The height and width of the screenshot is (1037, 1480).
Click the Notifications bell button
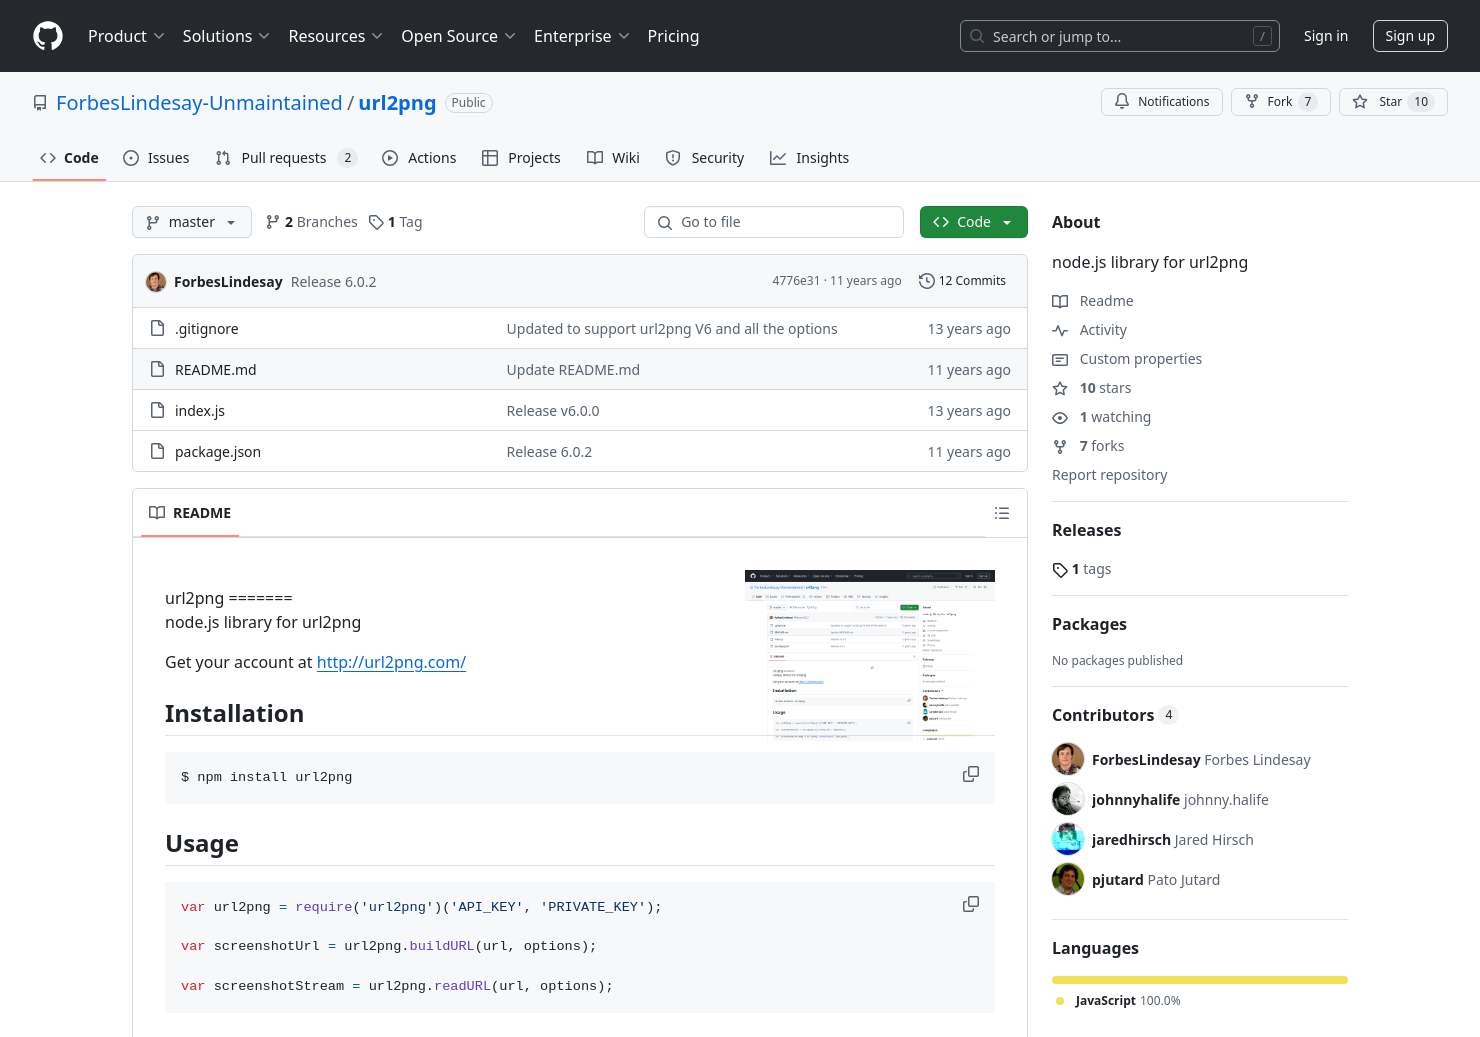1161,102
